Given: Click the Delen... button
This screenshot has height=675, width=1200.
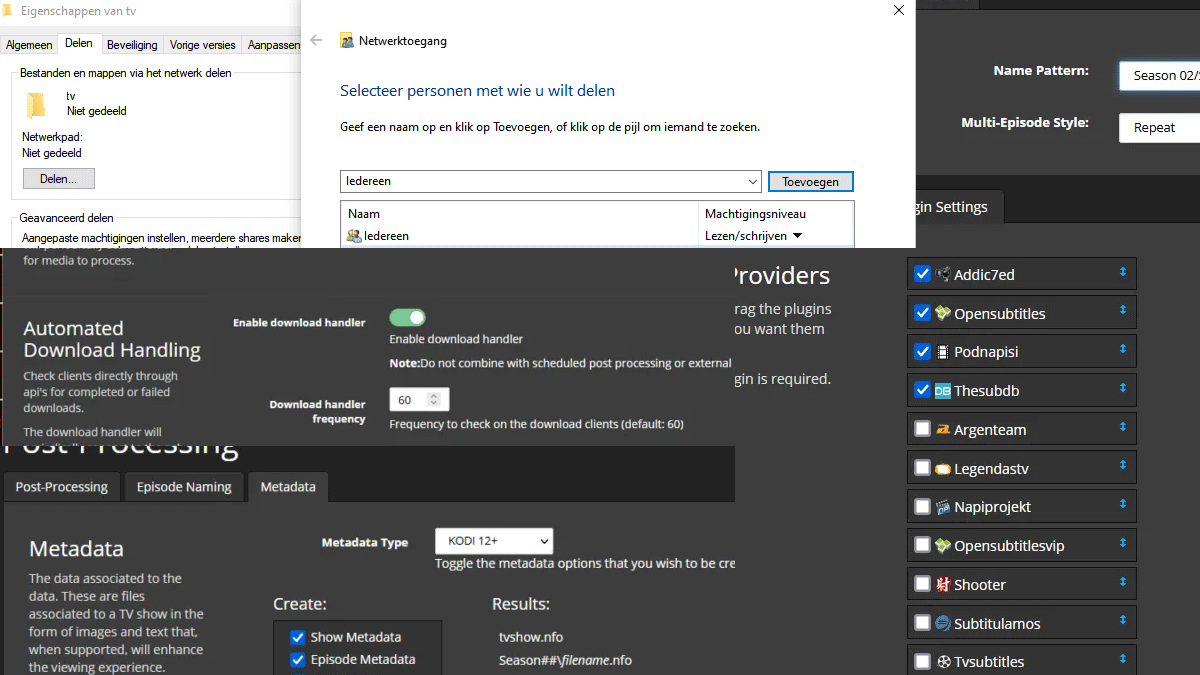Looking at the screenshot, I should (58, 179).
